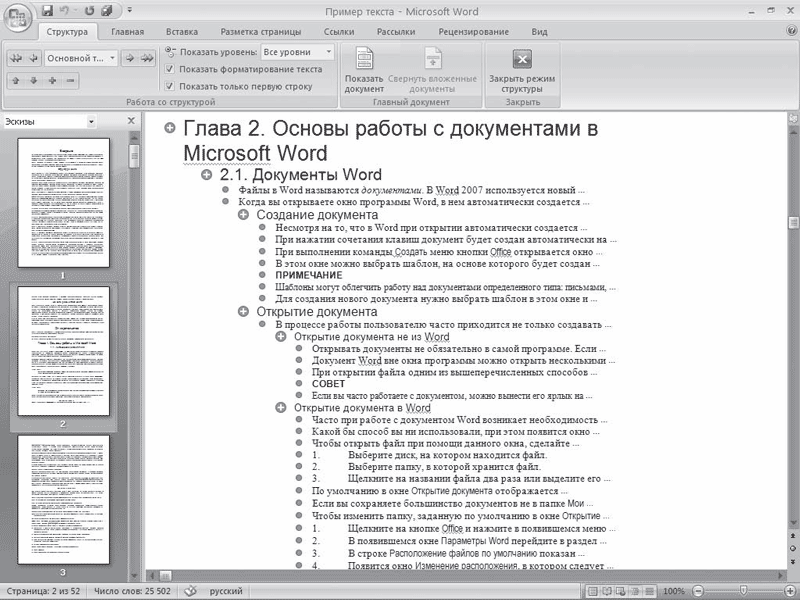Switch to Full Screen Reading view icon
Image resolution: width=800 pixels, height=600 pixels.
pyautogui.click(x=607, y=591)
